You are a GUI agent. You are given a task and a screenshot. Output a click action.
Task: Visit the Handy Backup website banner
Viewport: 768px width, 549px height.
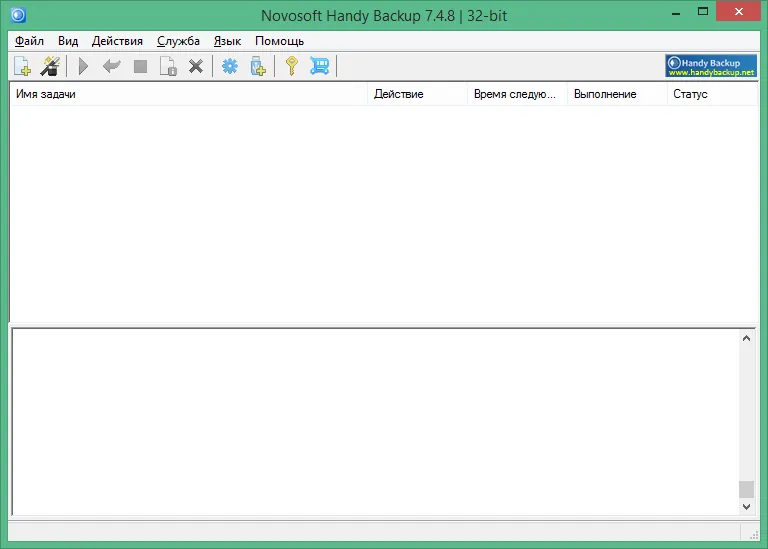click(x=711, y=66)
